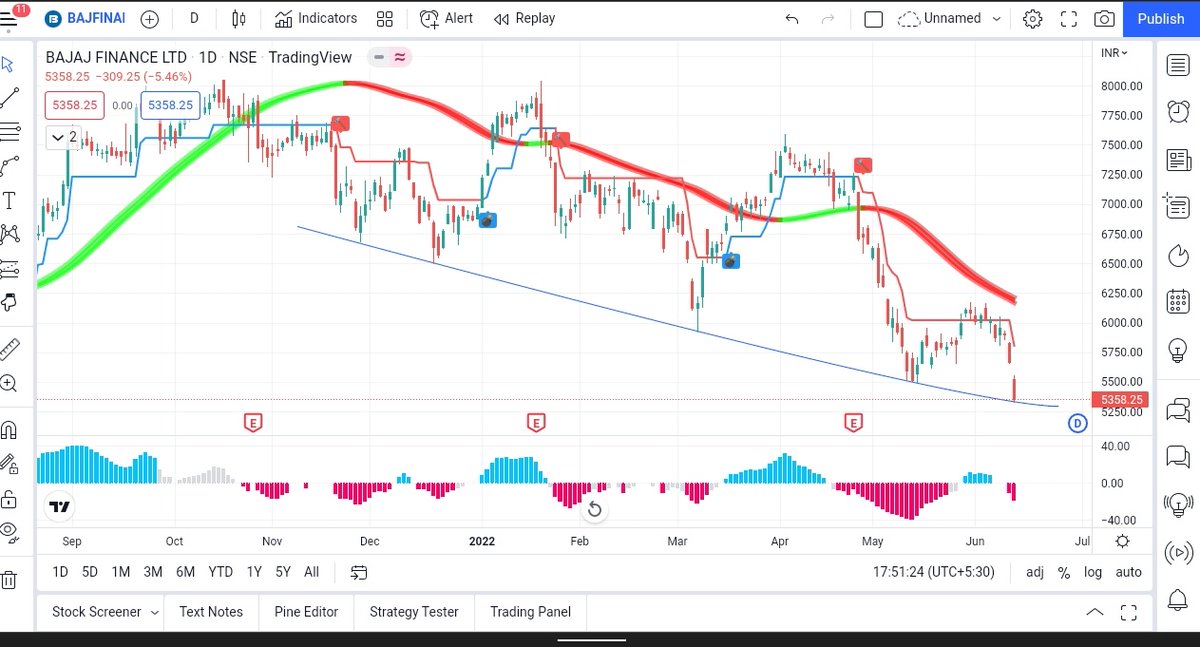Open Unnamed layout dropdown

click(x=950, y=18)
